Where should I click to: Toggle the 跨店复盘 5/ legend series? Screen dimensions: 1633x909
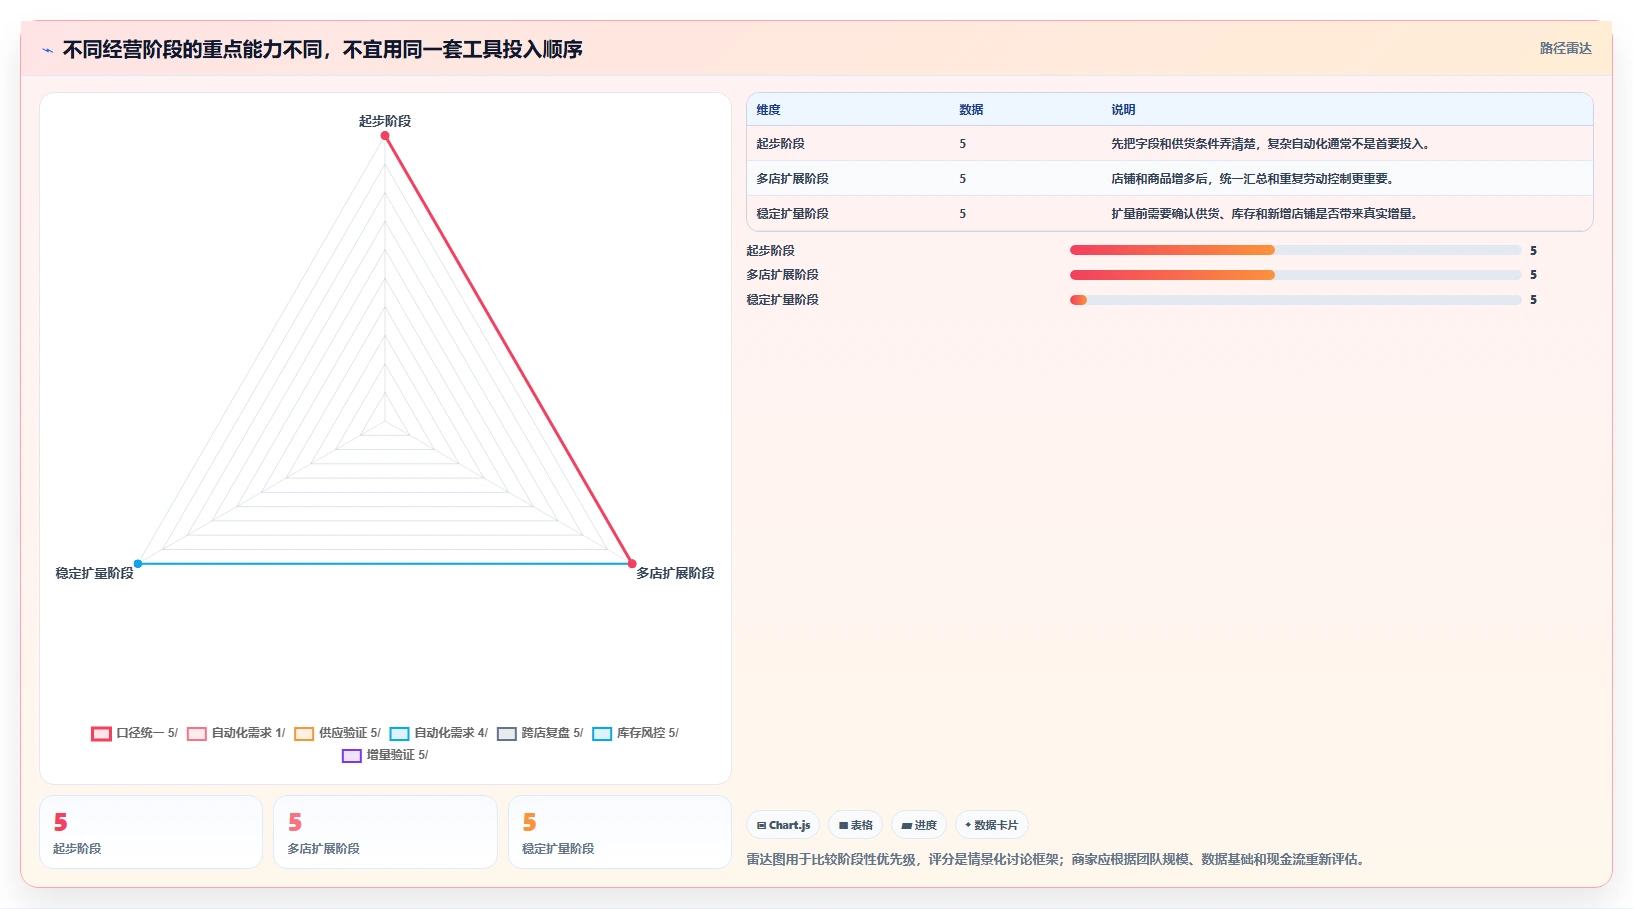(x=541, y=733)
